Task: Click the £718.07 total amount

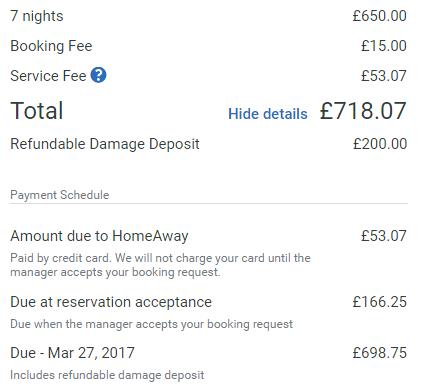Action: 363,111
